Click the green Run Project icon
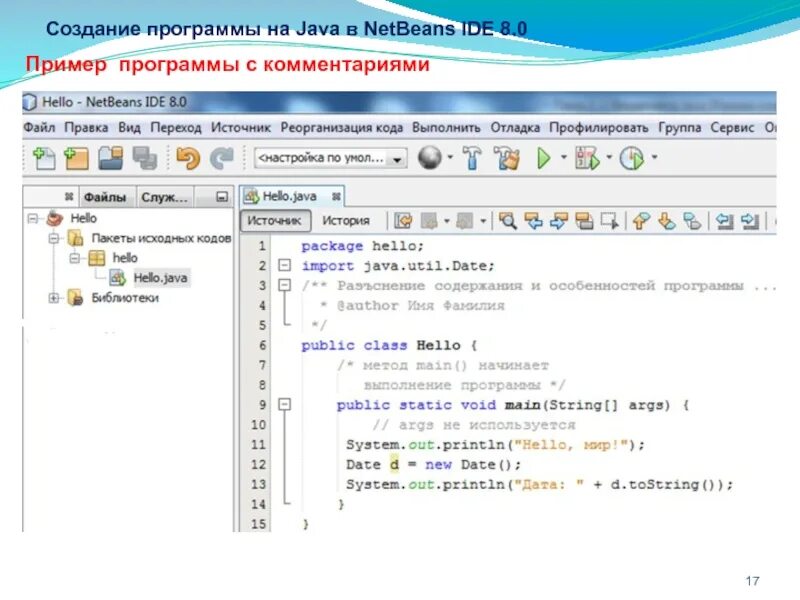The width and height of the screenshot is (800, 600). [x=544, y=158]
